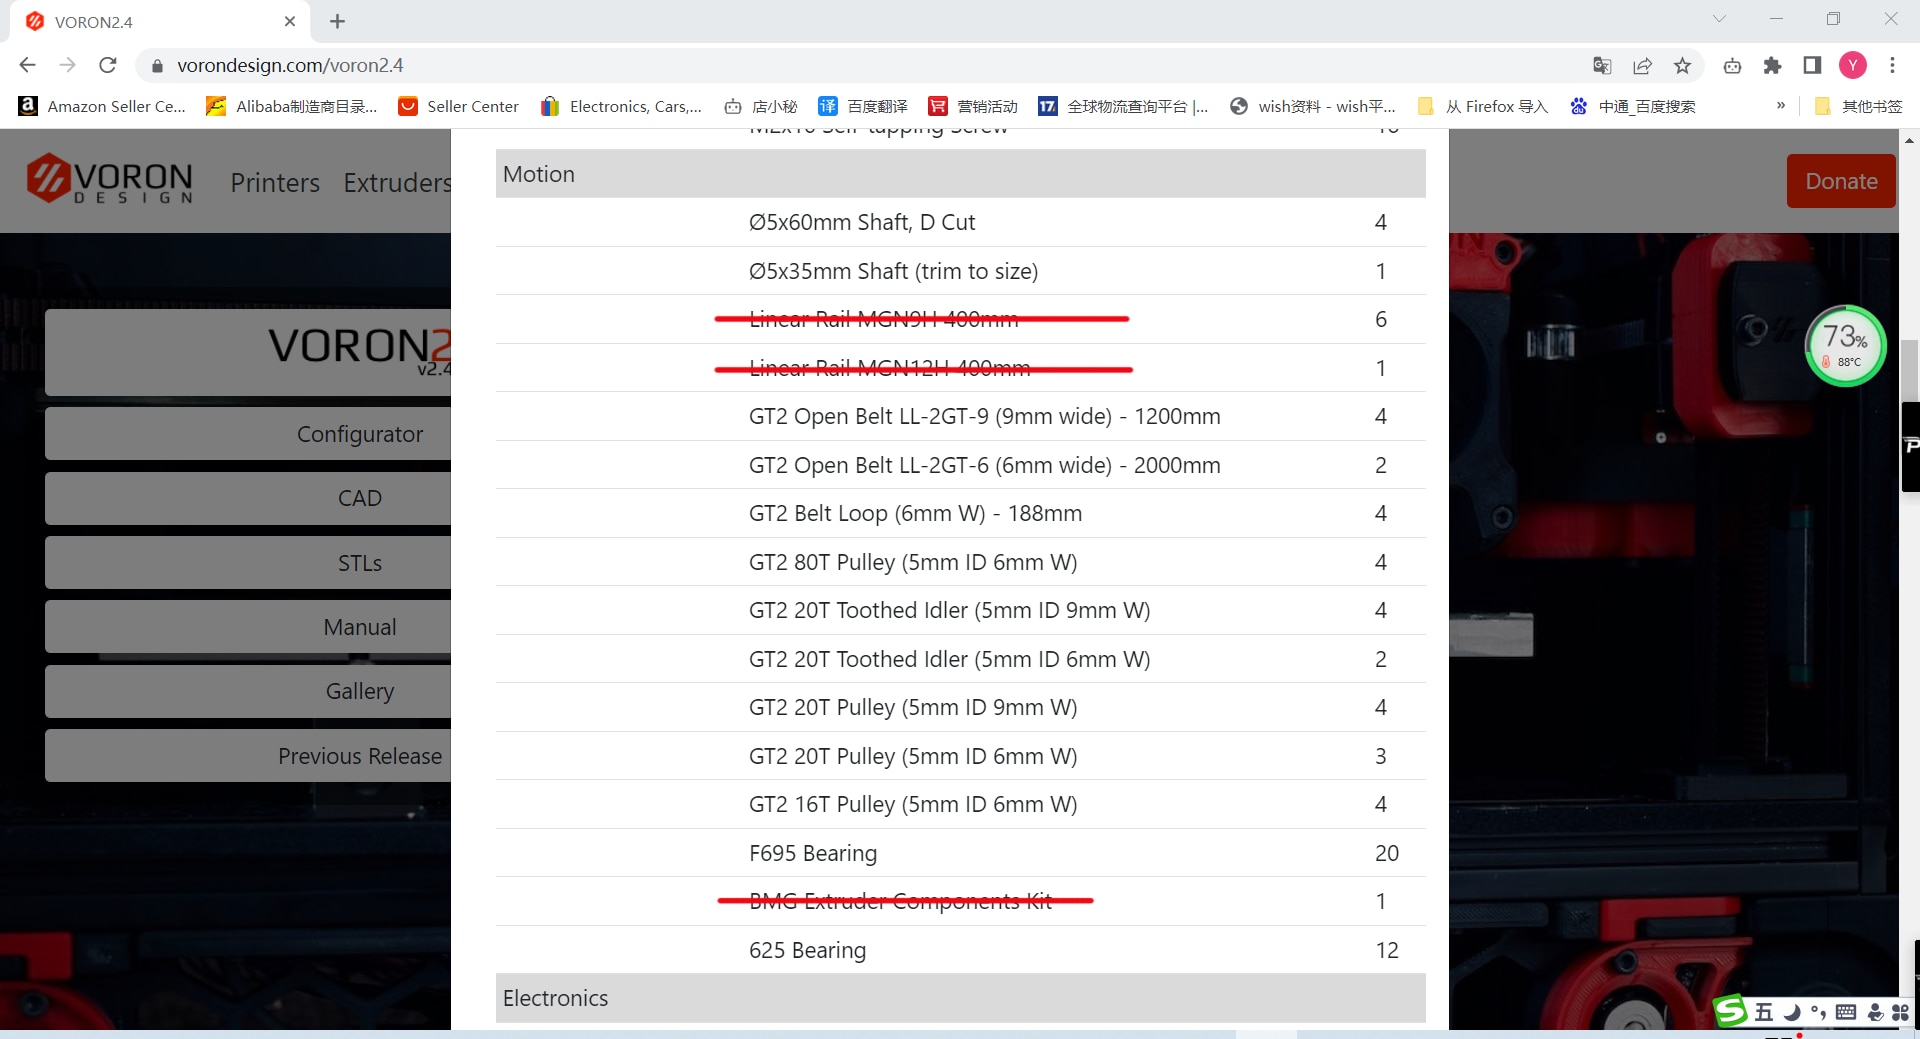Select GT2 16T Pulley row
Viewport: 1920px width, 1039px height.
[x=960, y=804]
